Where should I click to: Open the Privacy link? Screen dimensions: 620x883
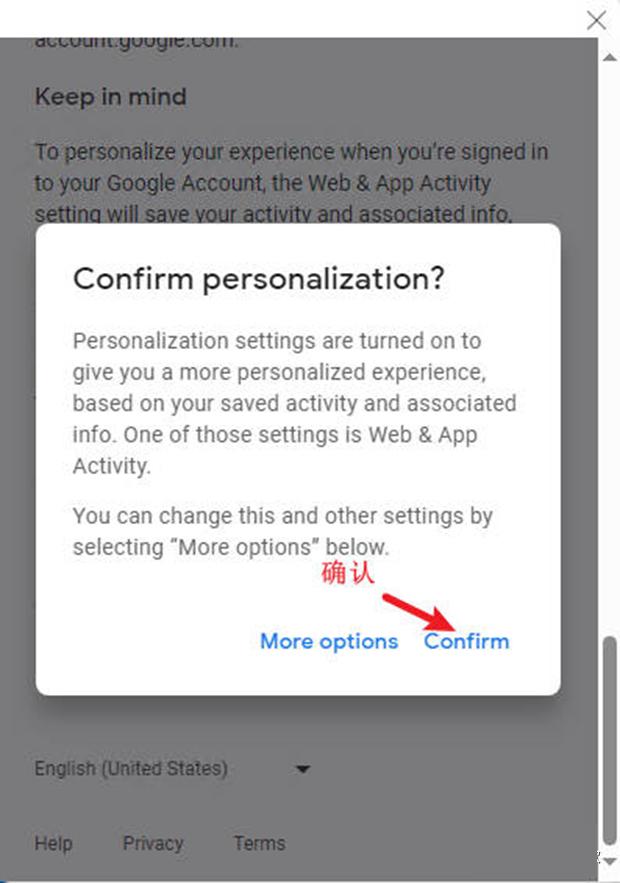click(153, 843)
